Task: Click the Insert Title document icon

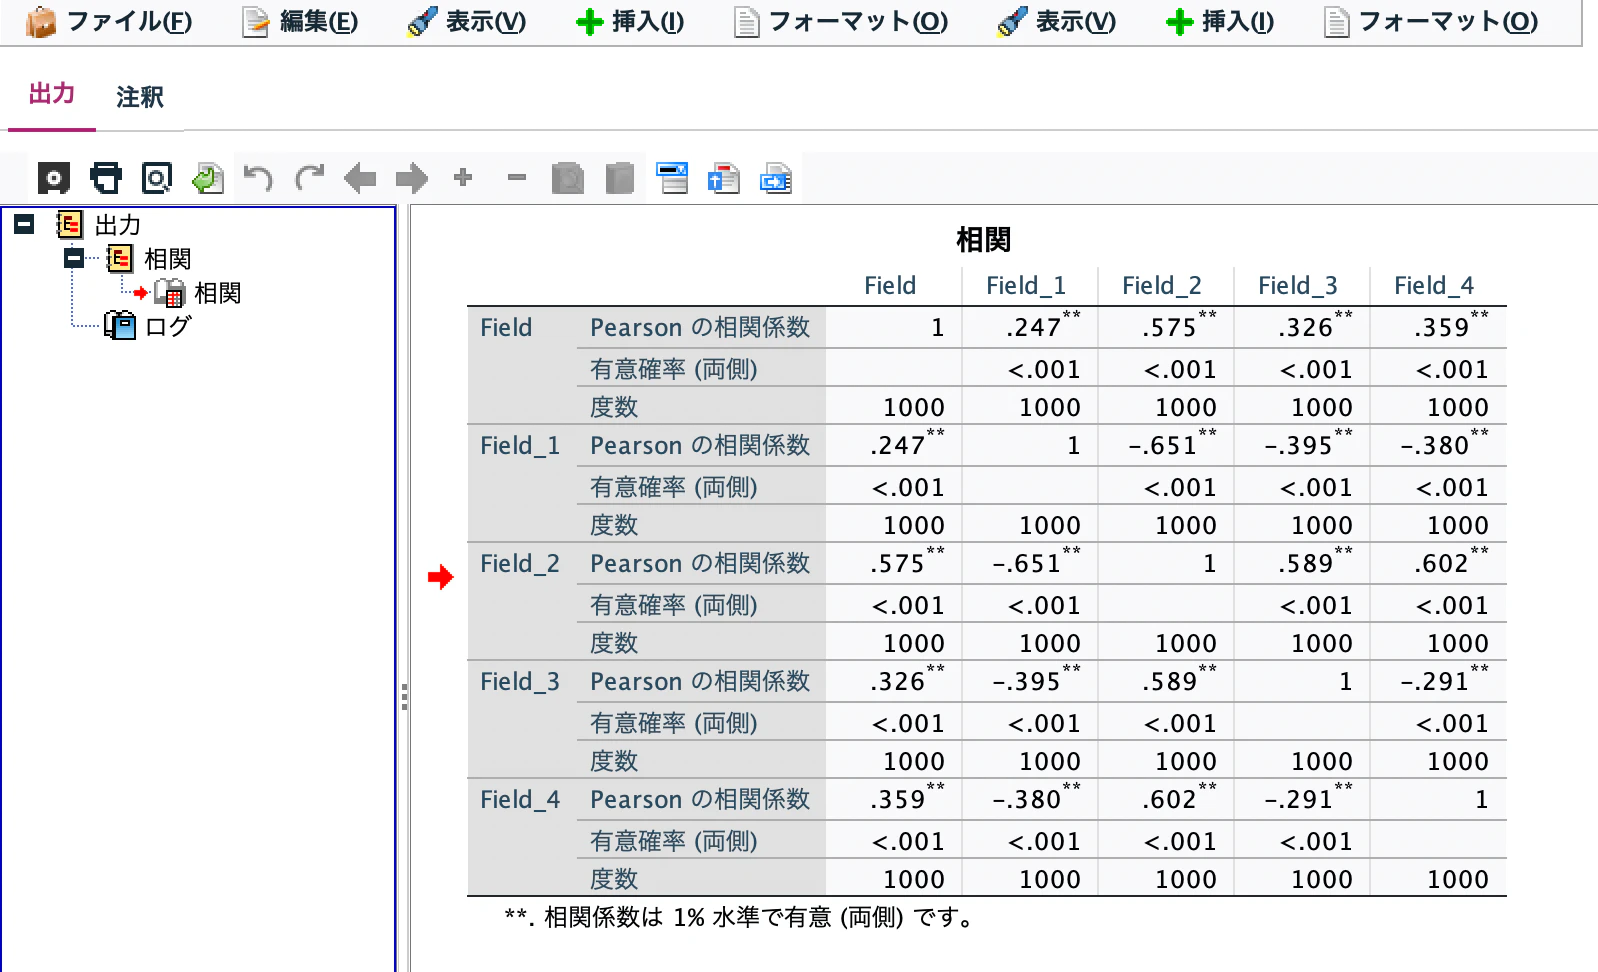Action: (x=724, y=179)
